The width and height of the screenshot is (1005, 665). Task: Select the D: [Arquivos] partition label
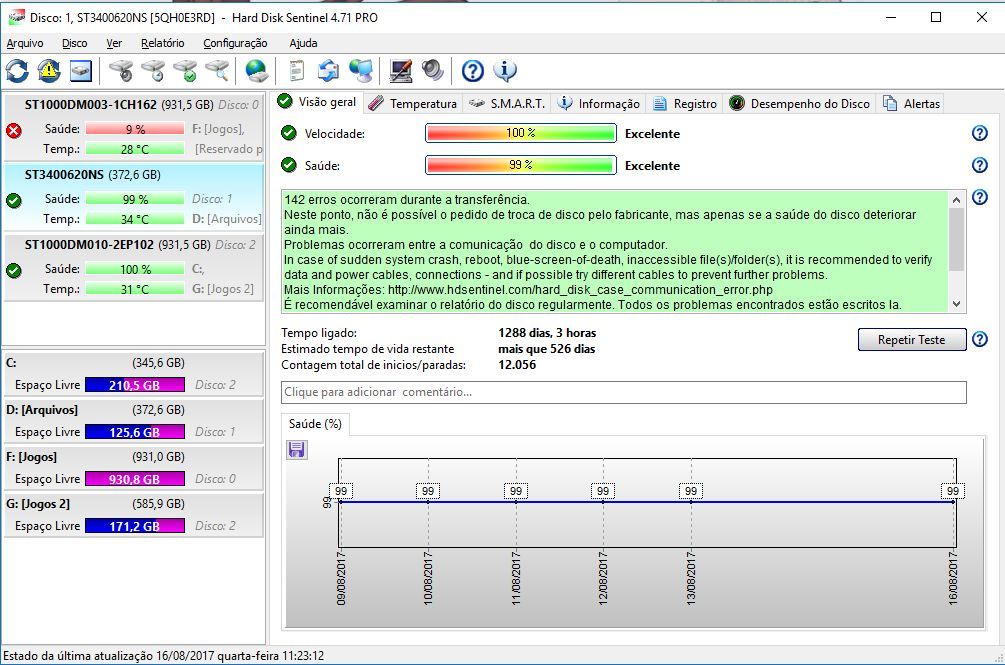(42, 409)
